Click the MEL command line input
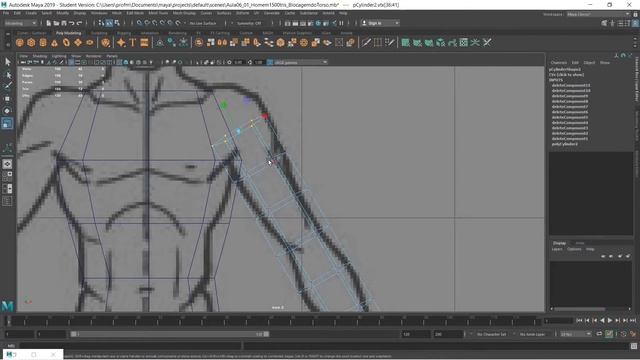 coord(130,346)
